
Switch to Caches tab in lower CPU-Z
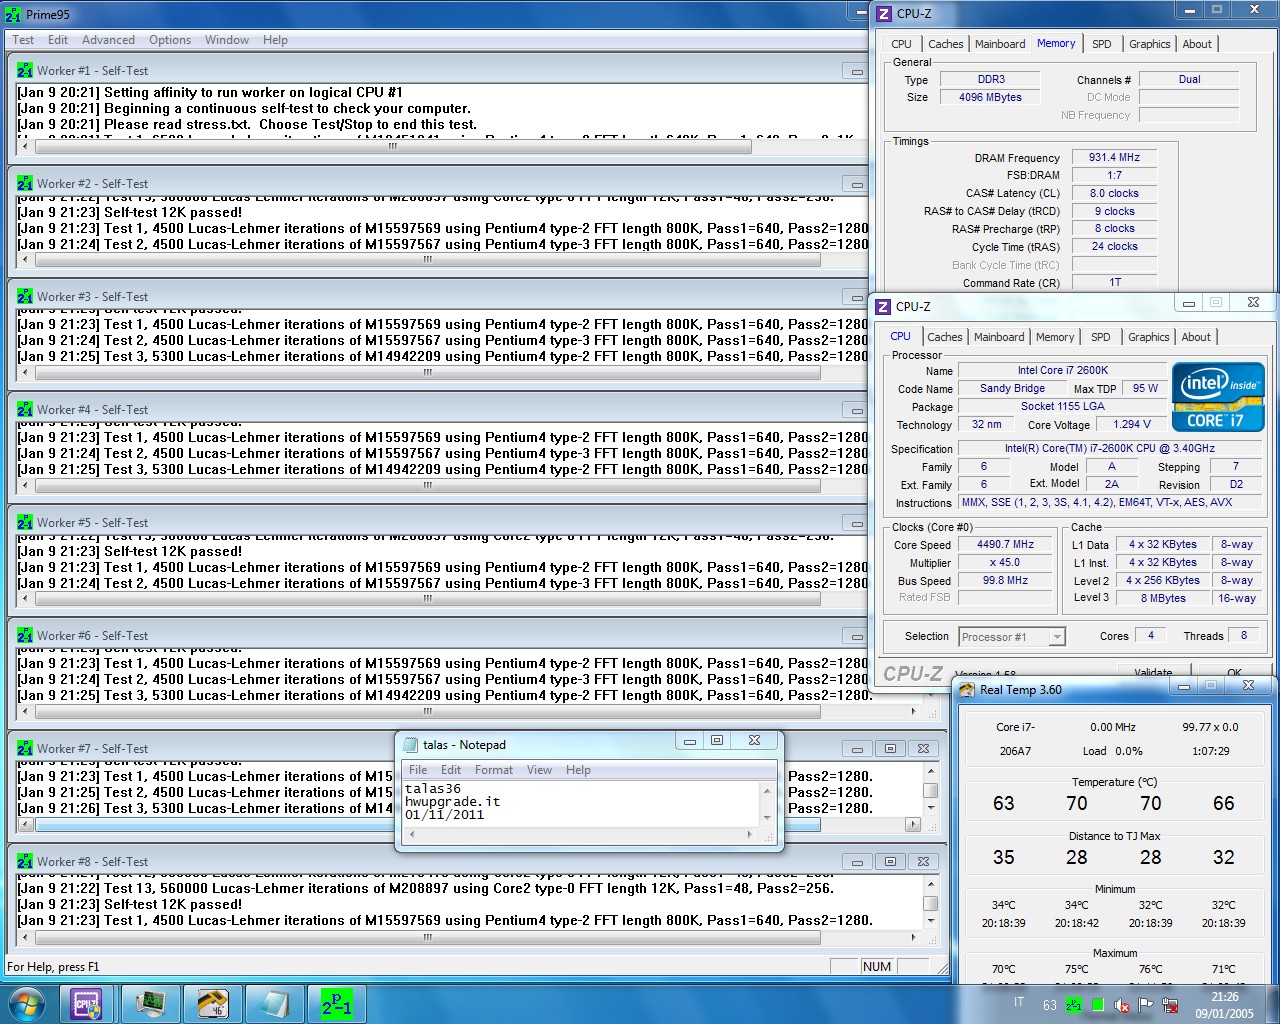click(944, 337)
